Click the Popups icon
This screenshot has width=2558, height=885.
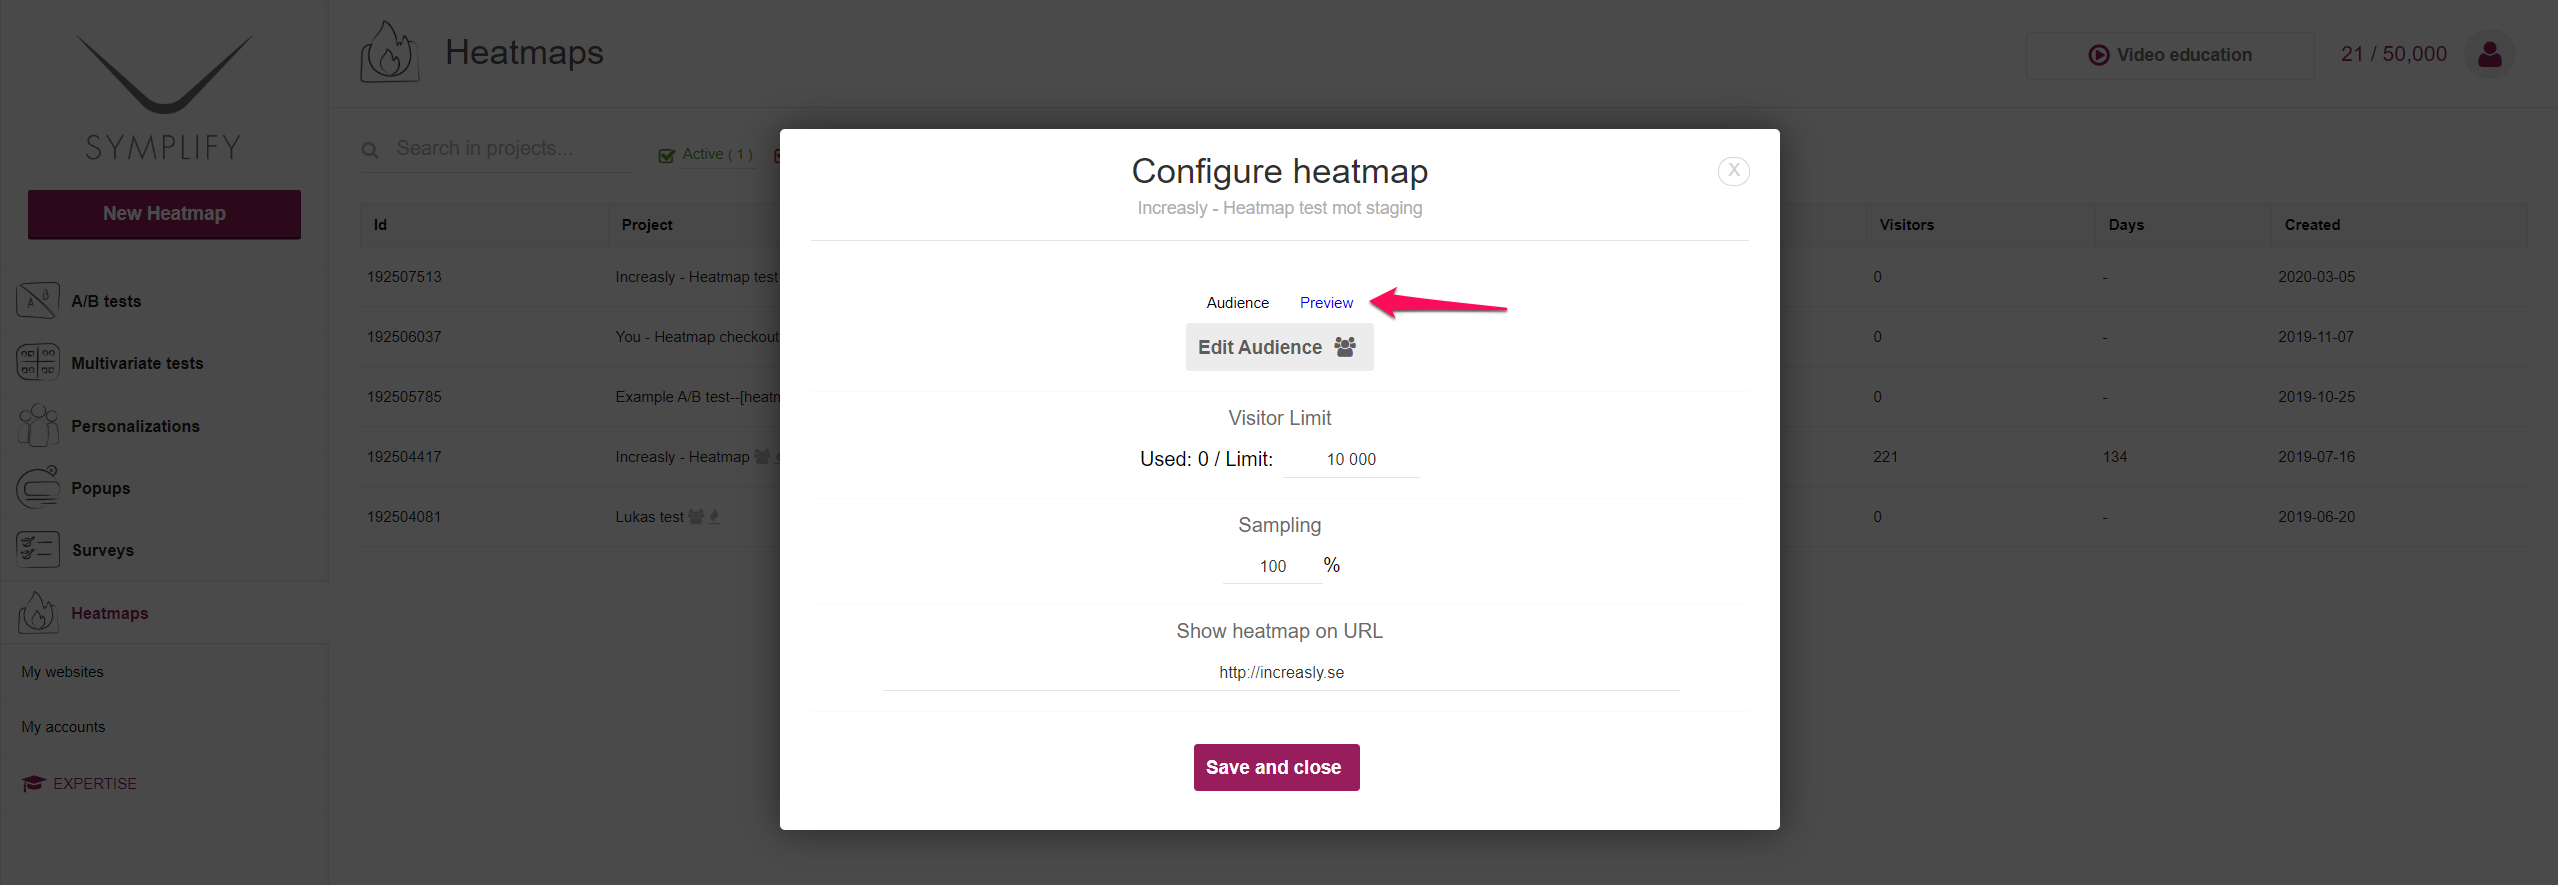click(x=37, y=487)
